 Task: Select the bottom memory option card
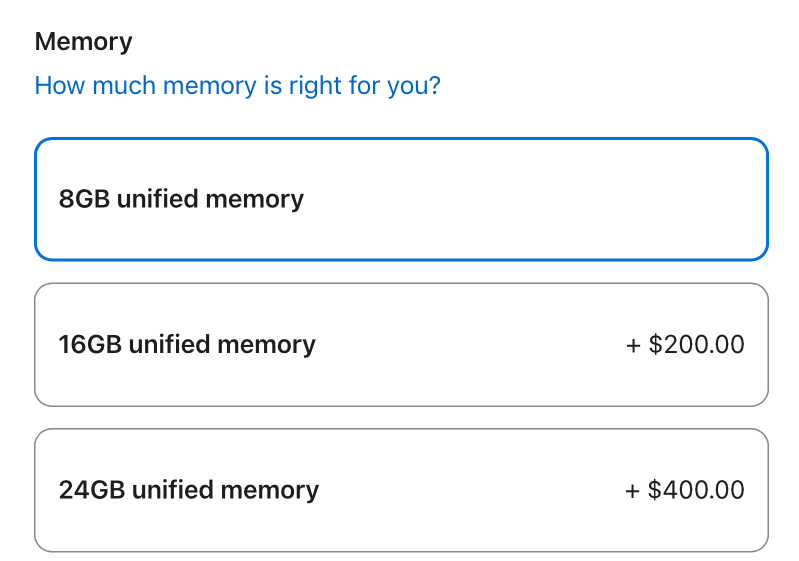point(401,490)
